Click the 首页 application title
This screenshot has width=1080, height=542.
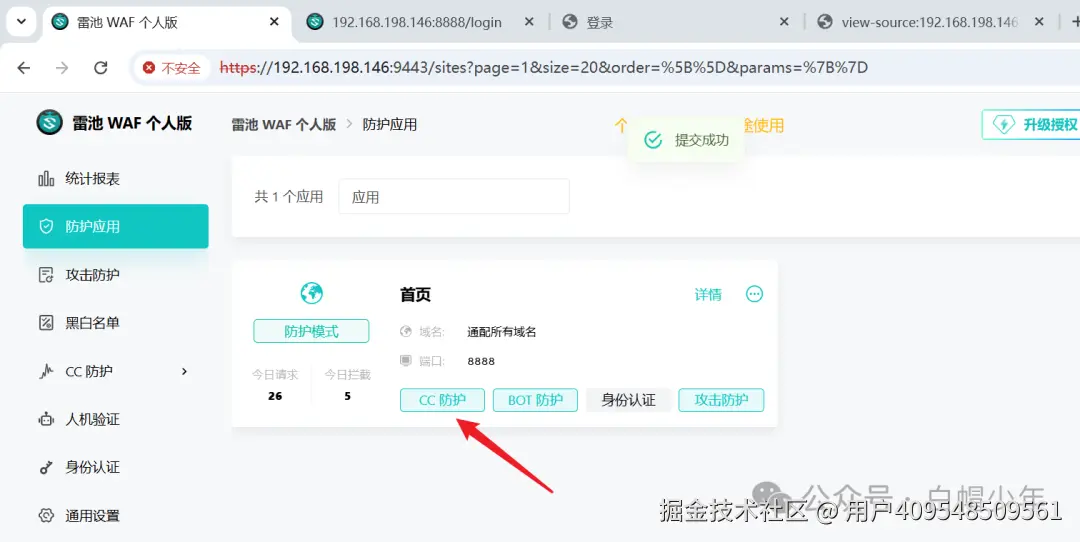[x=415, y=295]
